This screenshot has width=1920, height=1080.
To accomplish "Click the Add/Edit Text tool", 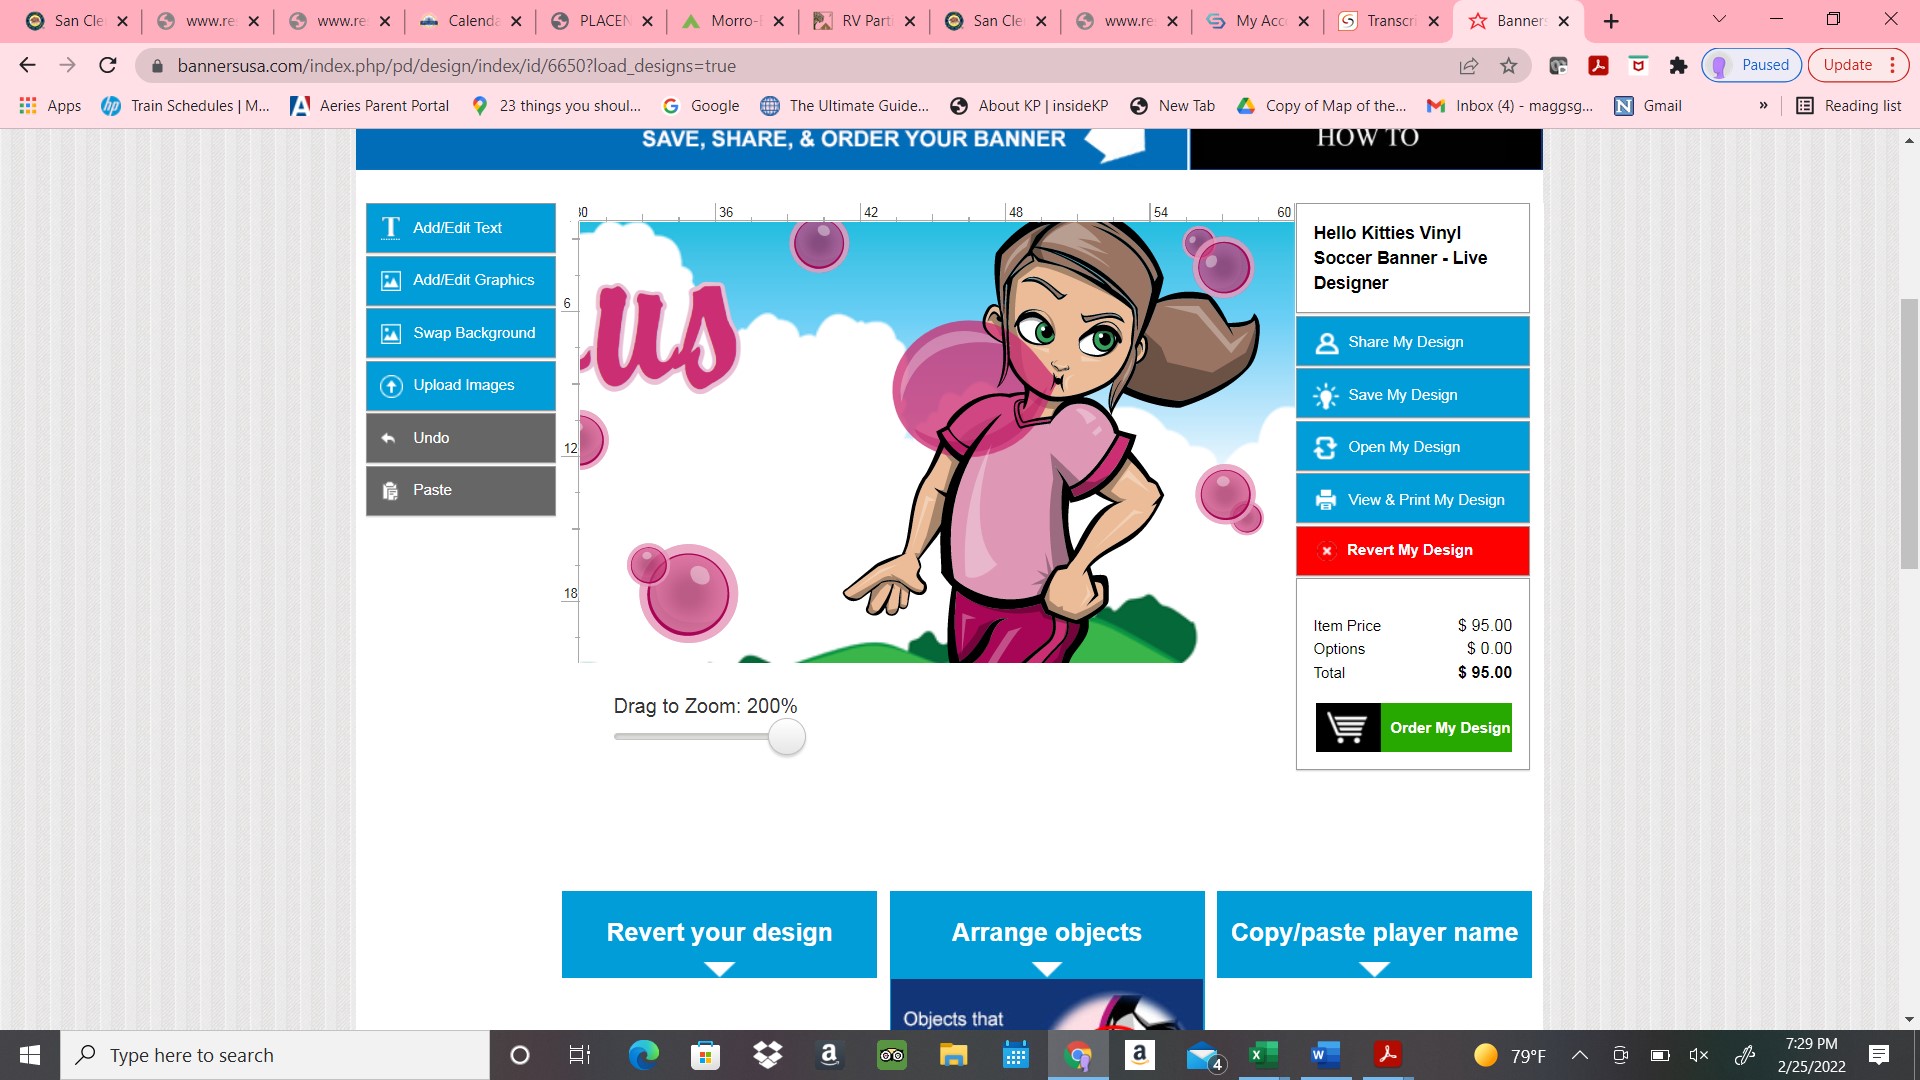I will click(x=460, y=228).
